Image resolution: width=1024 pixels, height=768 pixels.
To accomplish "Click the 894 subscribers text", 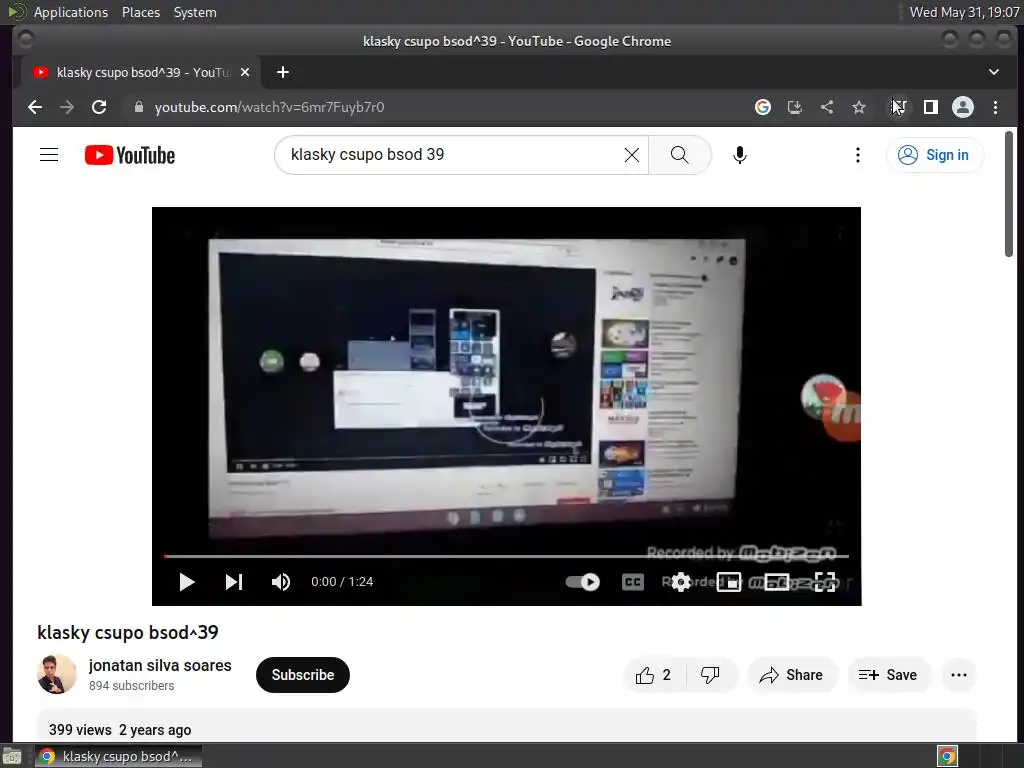I will 131,686.
